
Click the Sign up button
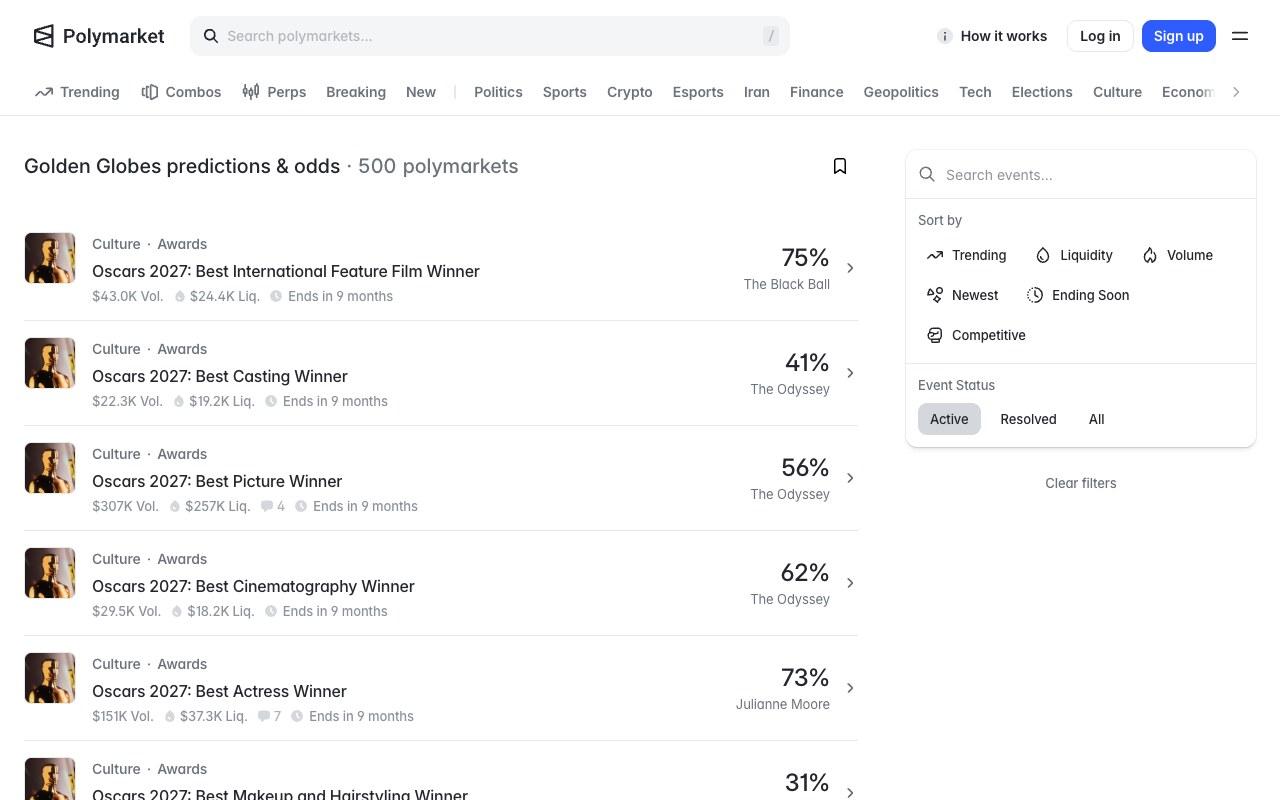pos(1179,36)
